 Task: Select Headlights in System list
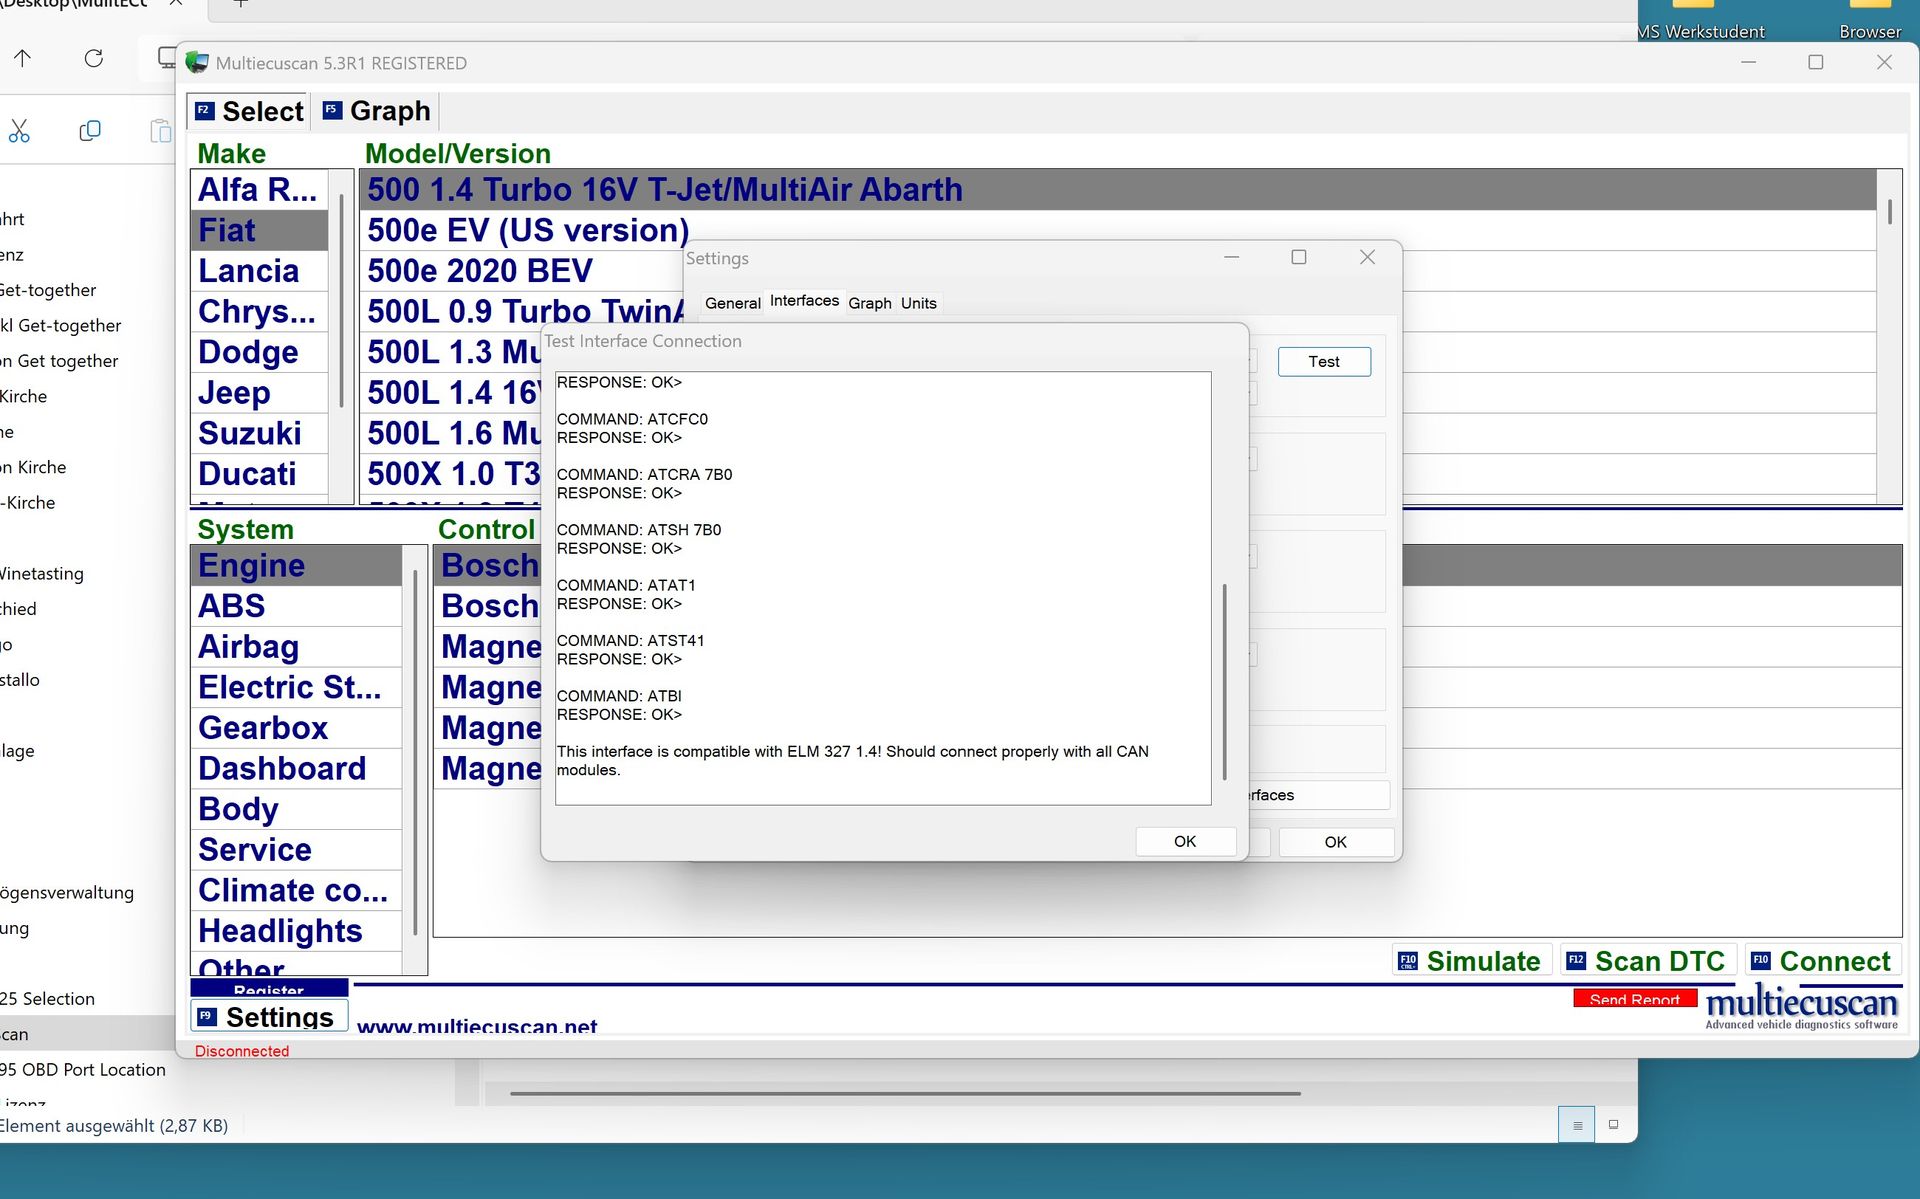coord(296,931)
